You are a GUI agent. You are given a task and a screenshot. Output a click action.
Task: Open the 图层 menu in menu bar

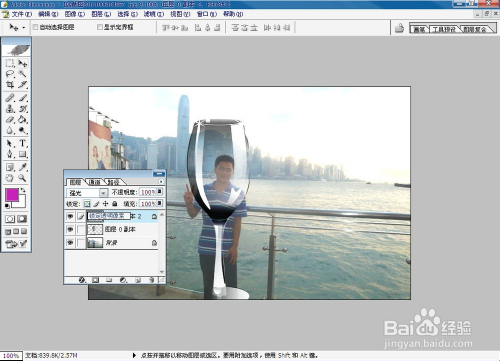pyautogui.click(x=101, y=14)
